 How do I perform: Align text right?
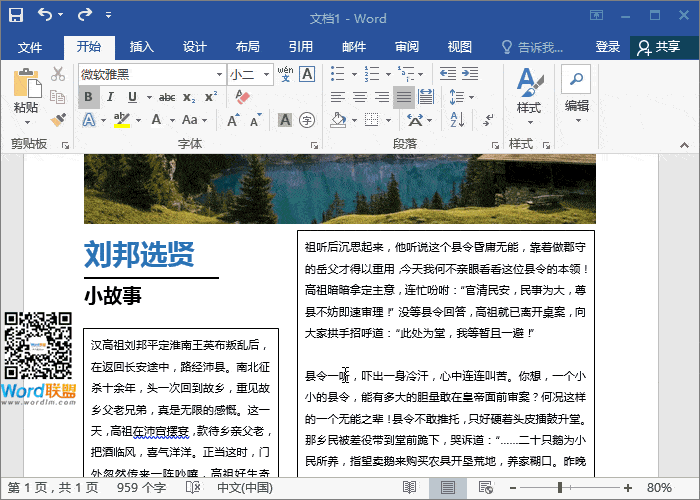[x=382, y=97]
